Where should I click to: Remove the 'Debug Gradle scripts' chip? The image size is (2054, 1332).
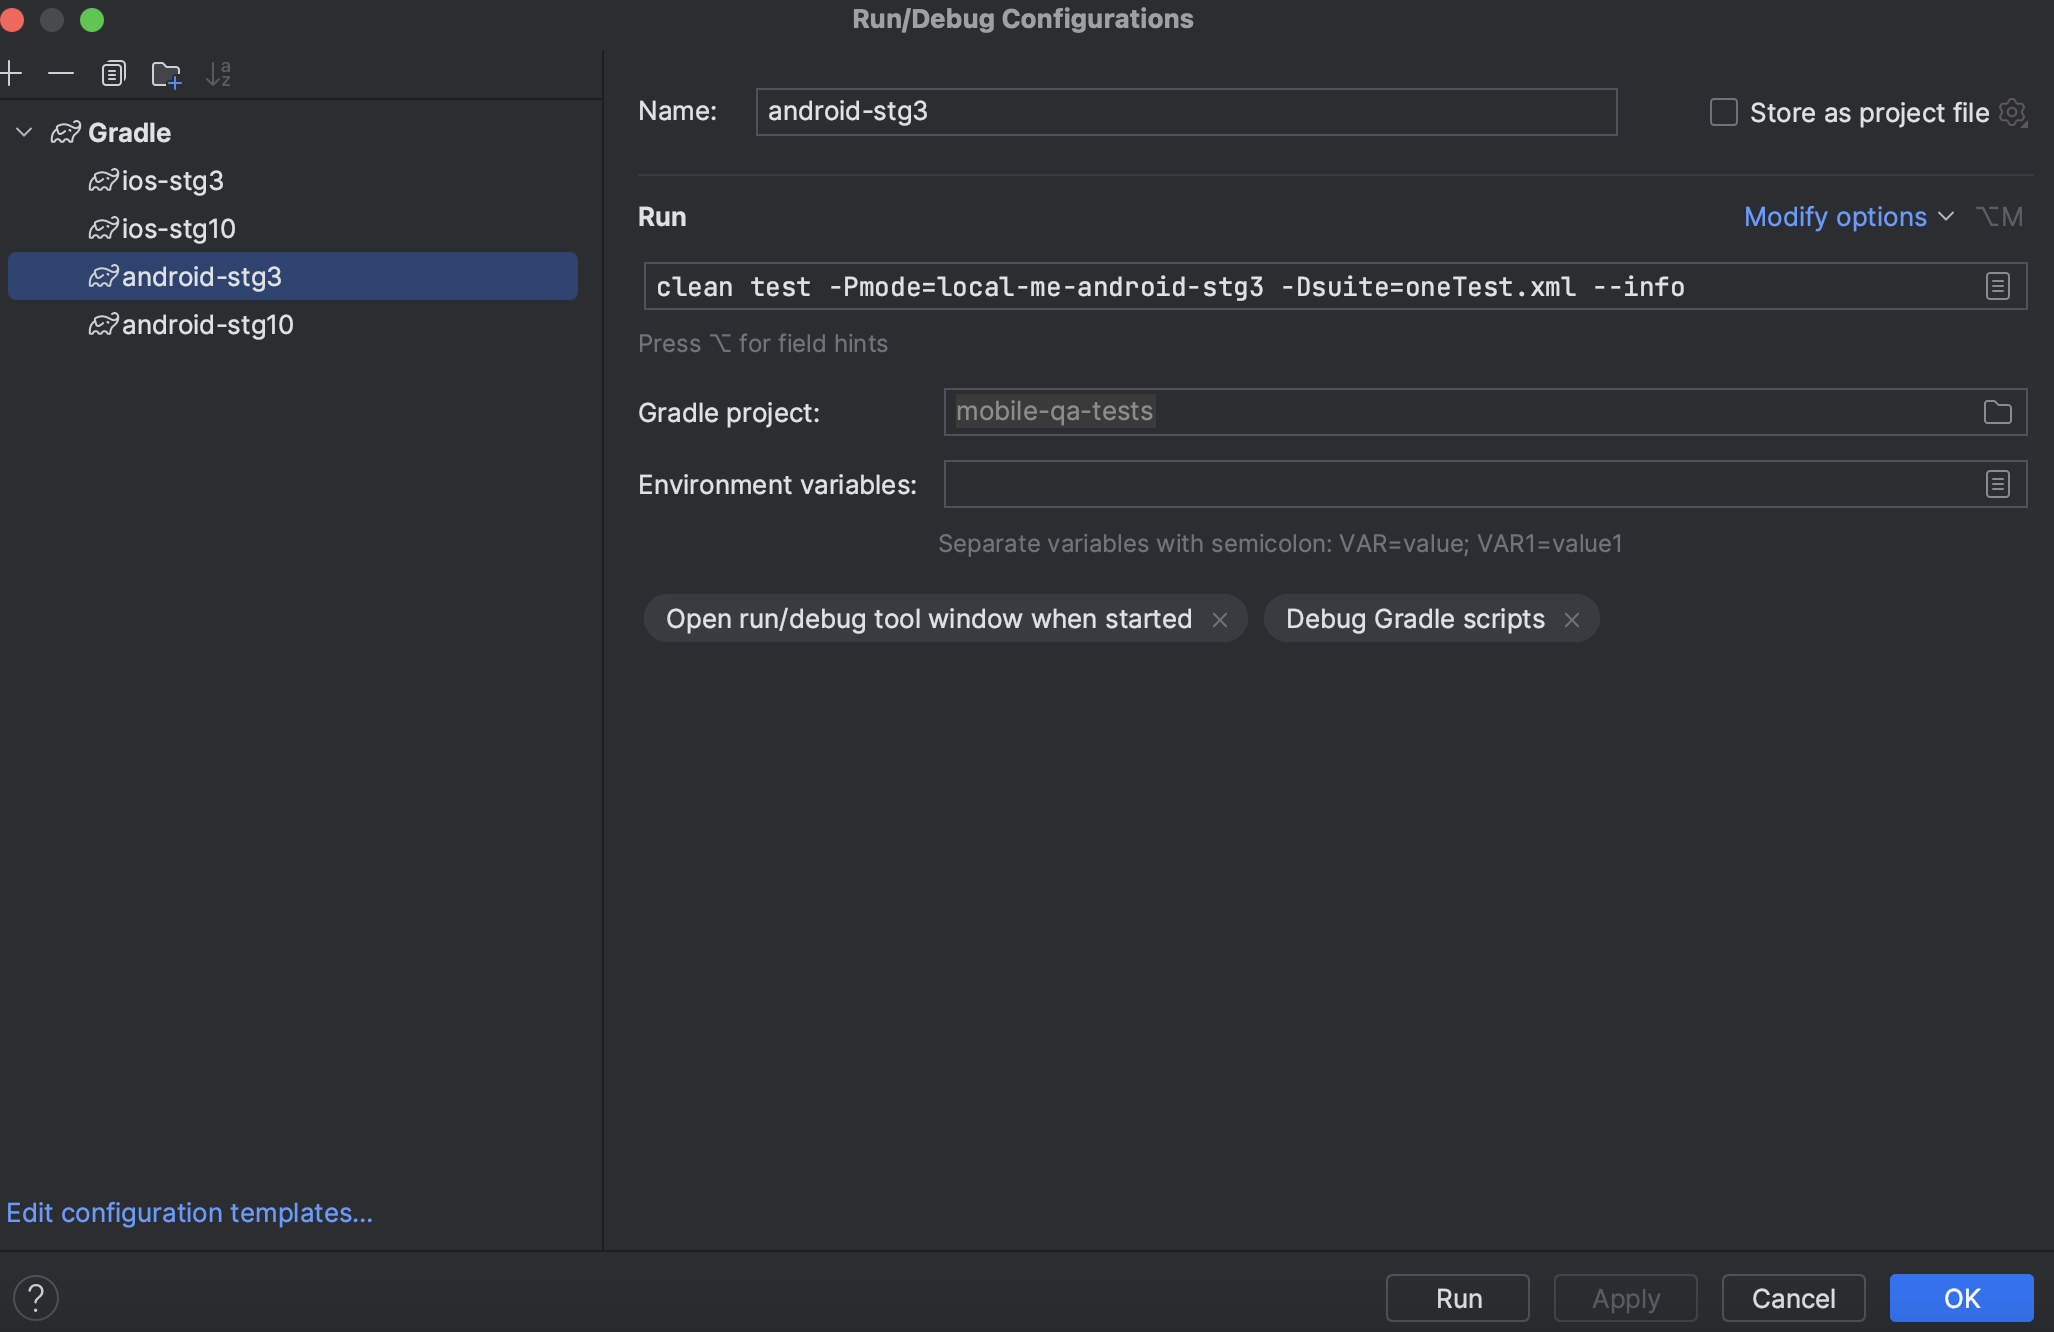pos(1572,620)
